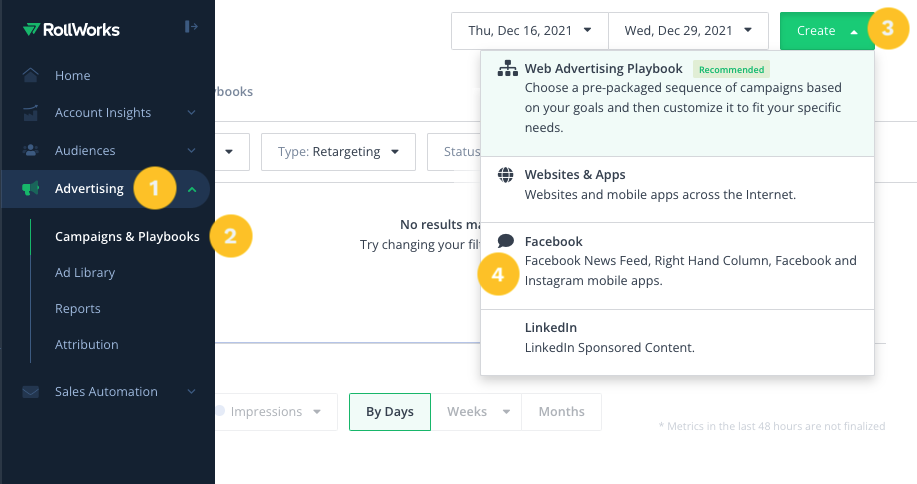Viewport: 917px width, 484px height.
Task: Open the Wed, Dec 29, 2021 end date dropdown
Action: 688,31
